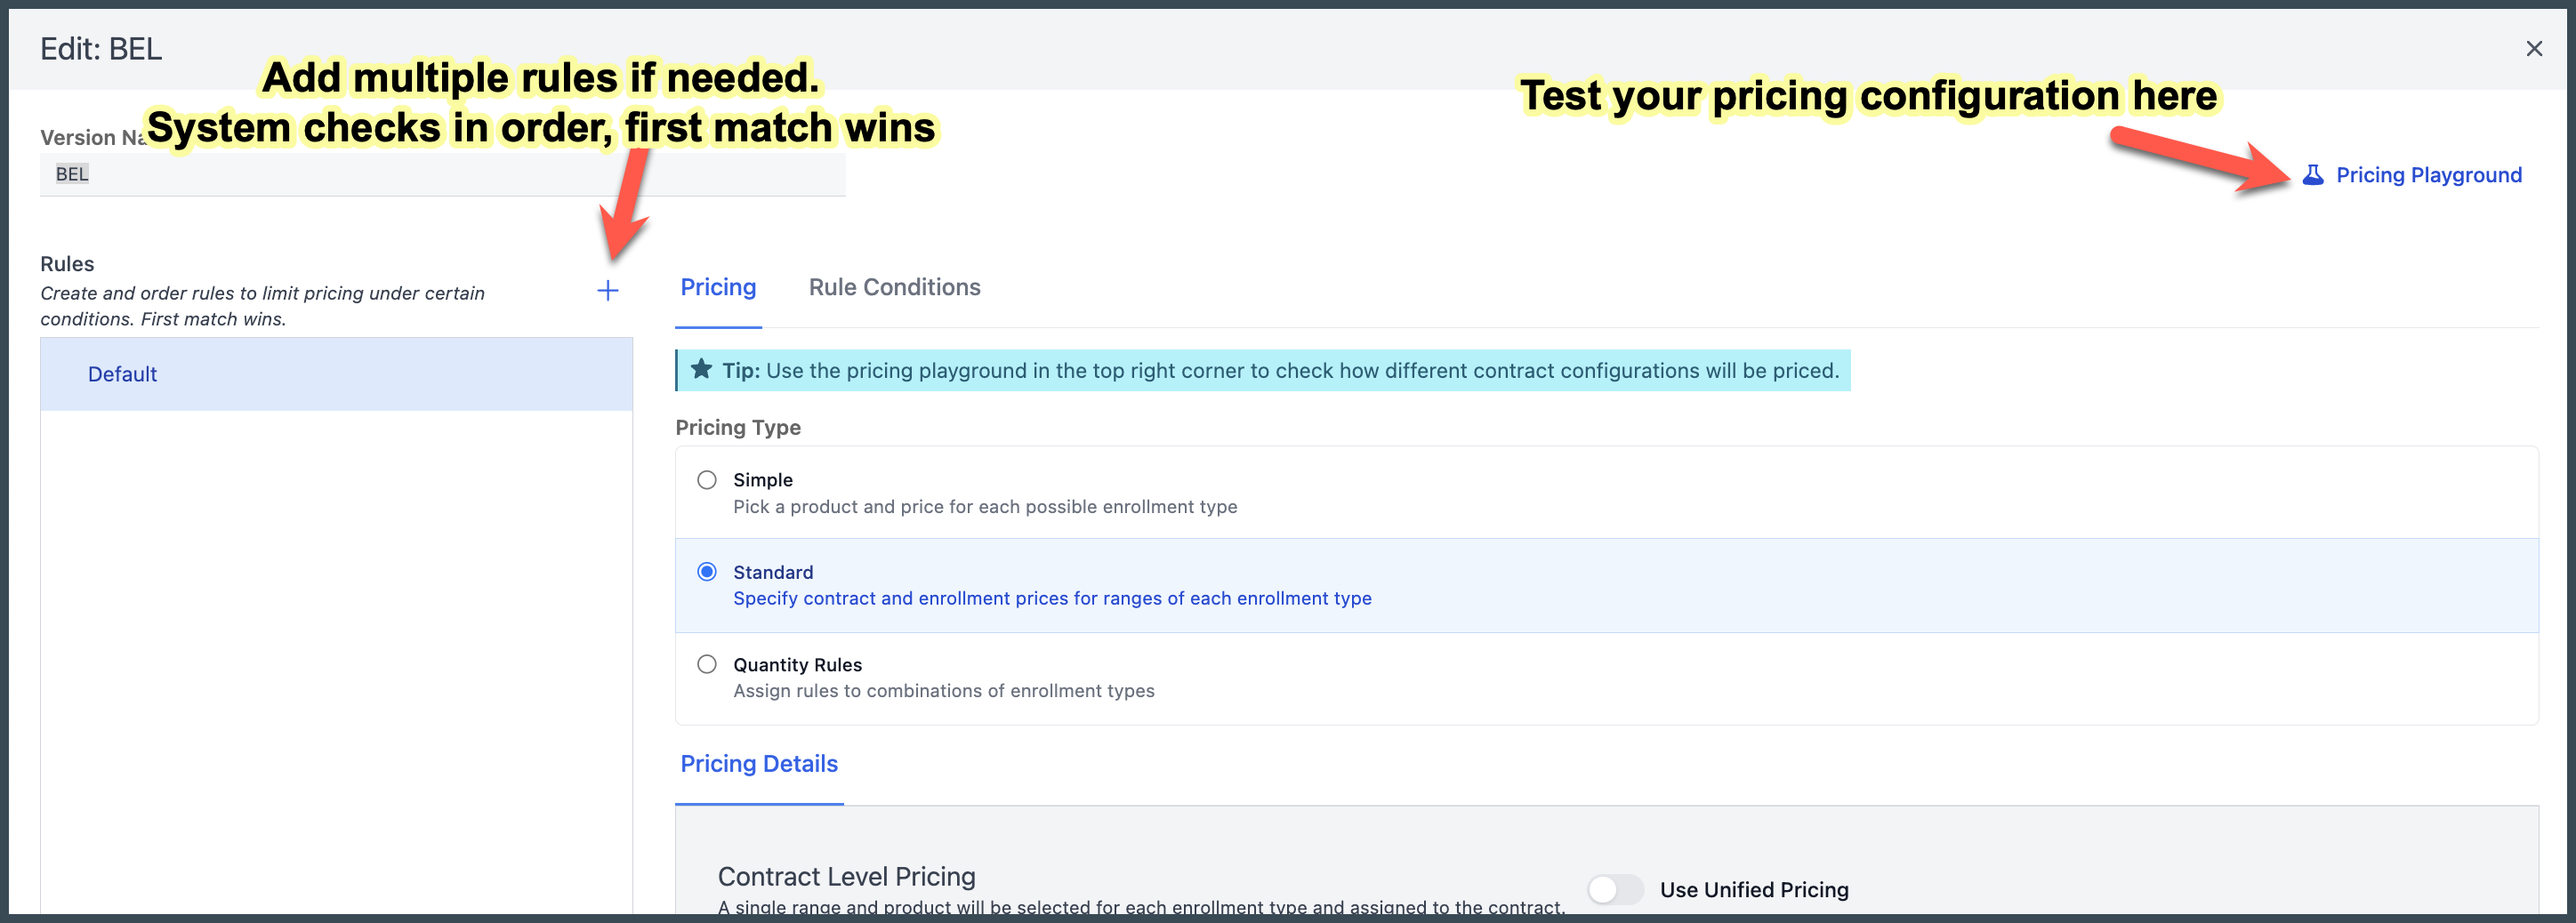Click the Contract Level Pricing heading
The width and height of the screenshot is (2576, 923).
(846, 877)
